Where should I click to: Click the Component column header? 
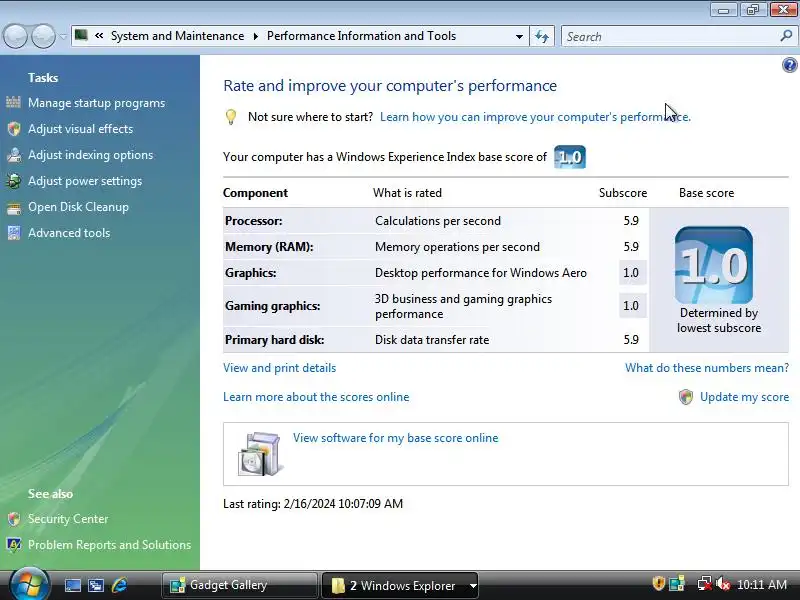pos(255,193)
